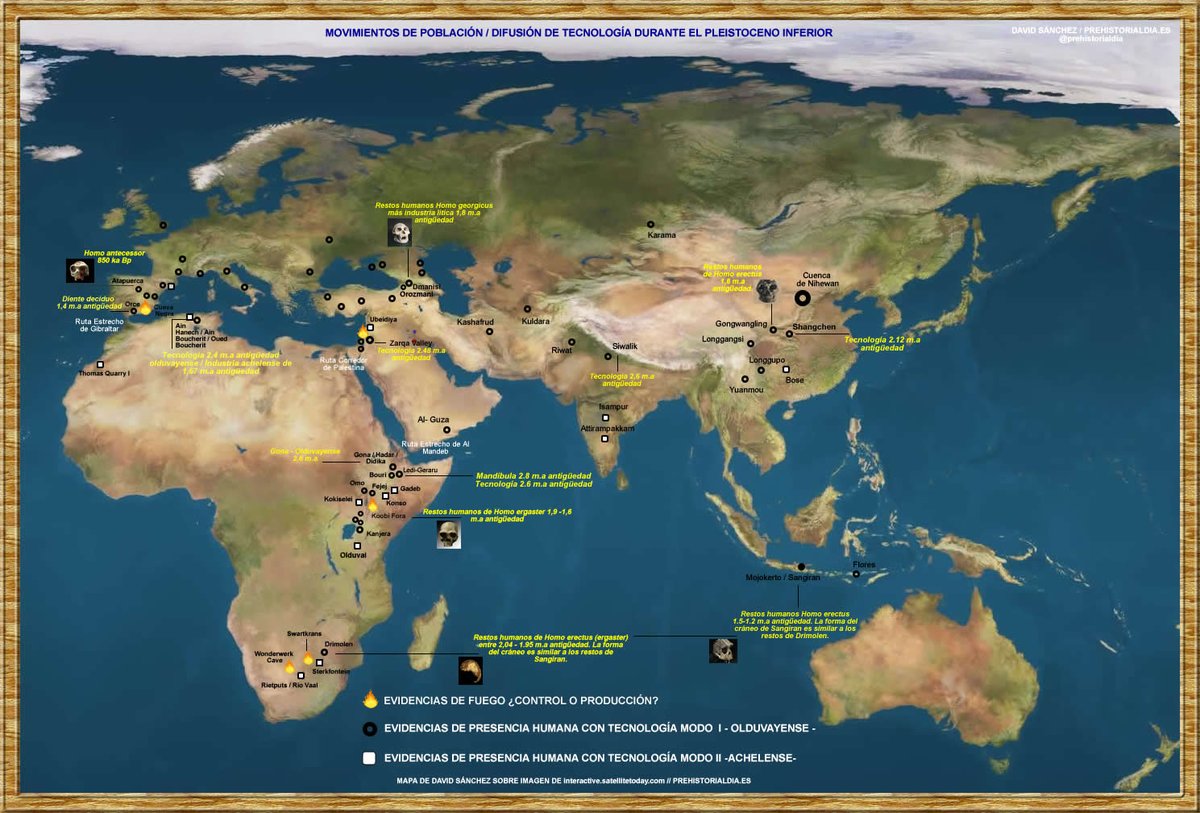The height and width of the screenshot is (813, 1200).
Task: Click the Atapuerca site label
Action: tap(127, 282)
